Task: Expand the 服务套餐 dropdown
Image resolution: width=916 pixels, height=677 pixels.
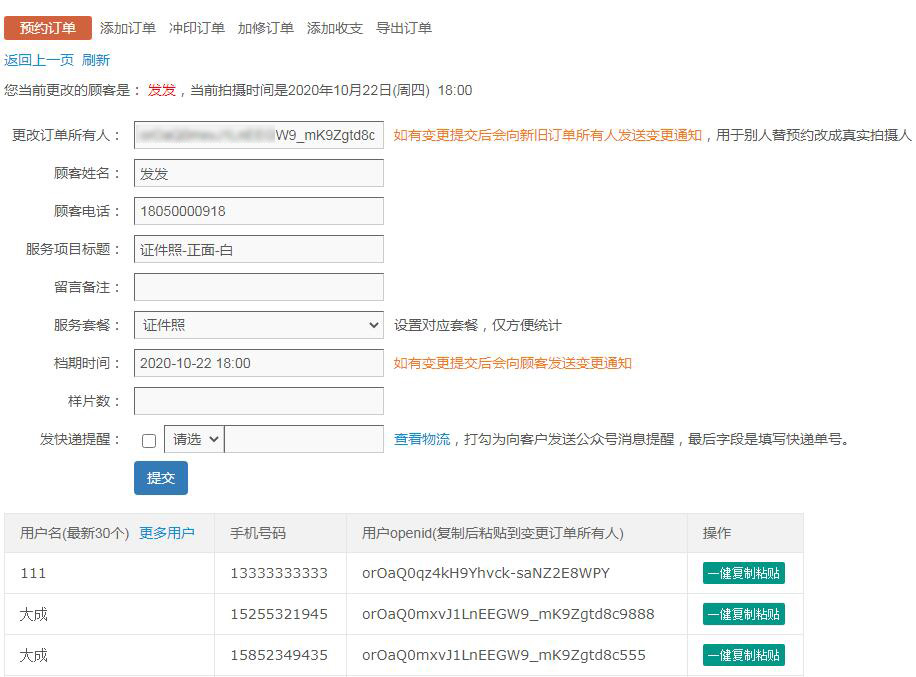Action: (x=259, y=325)
